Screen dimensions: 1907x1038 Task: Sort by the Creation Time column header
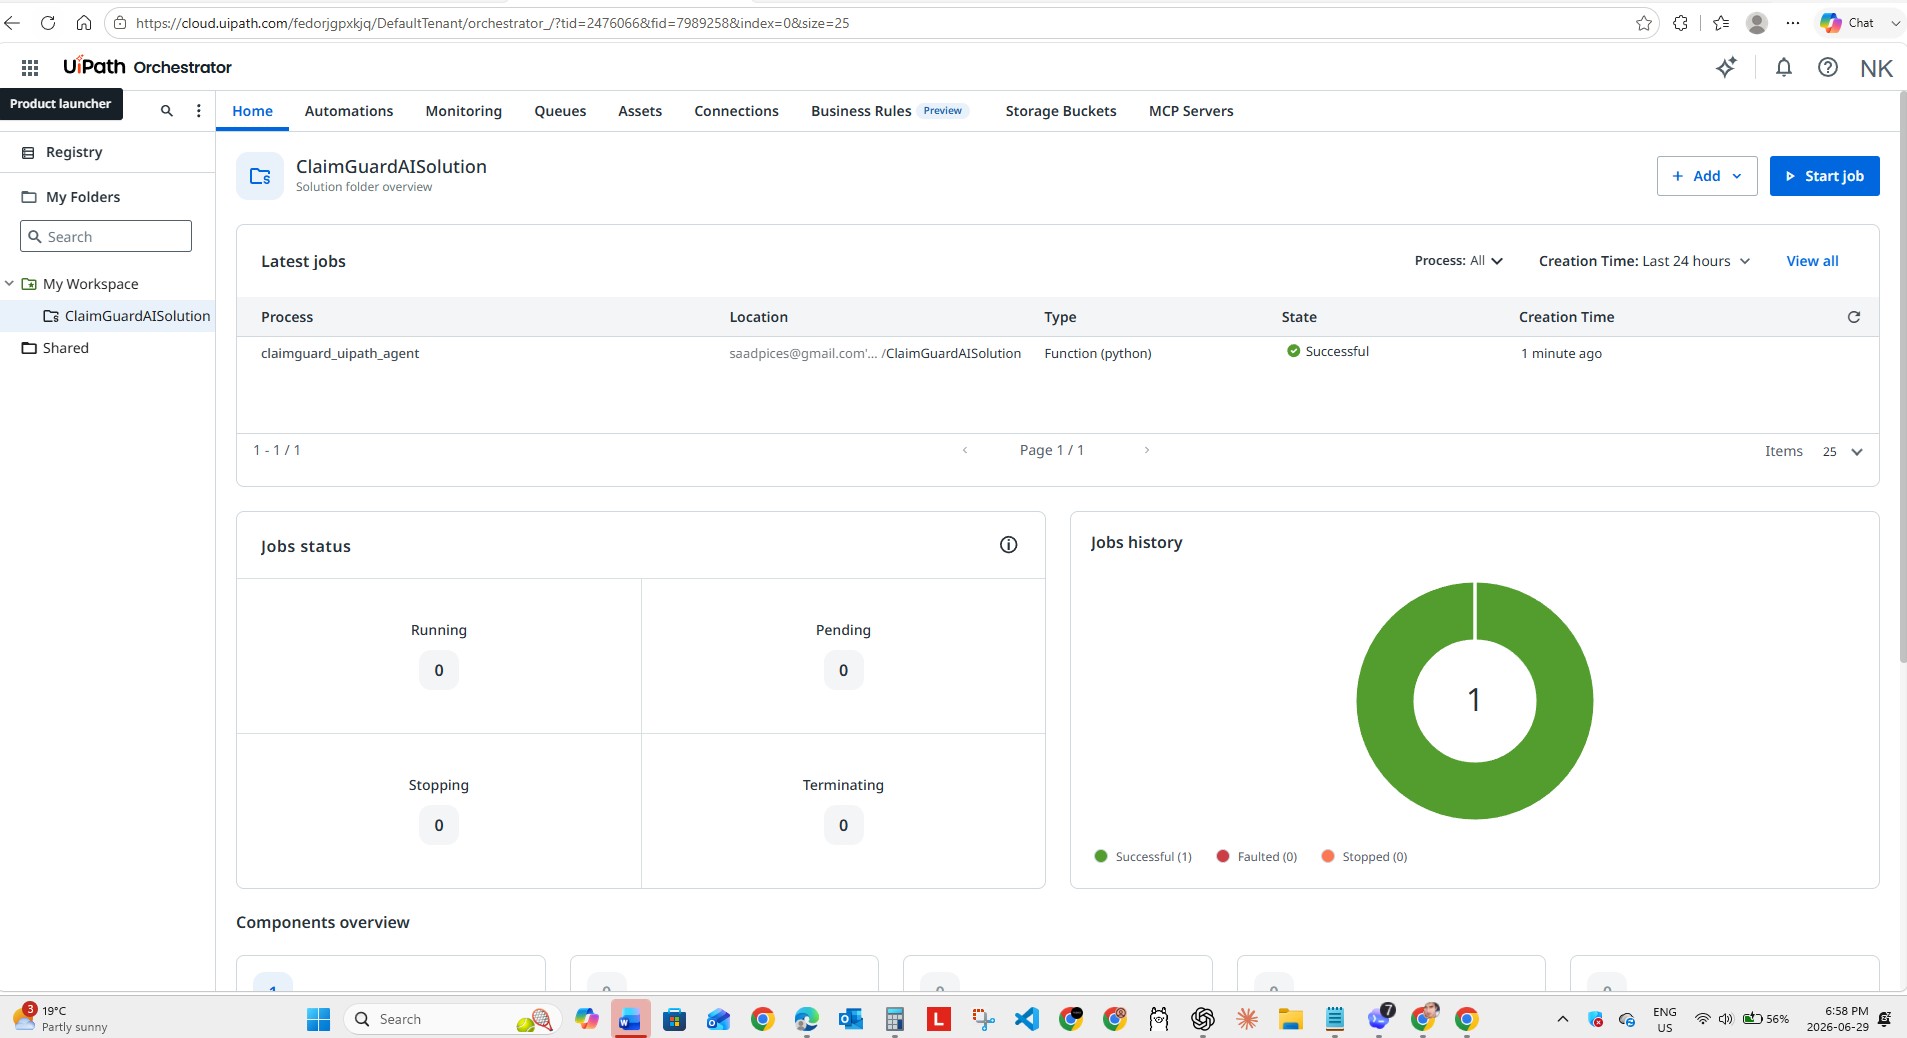(x=1566, y=317)
